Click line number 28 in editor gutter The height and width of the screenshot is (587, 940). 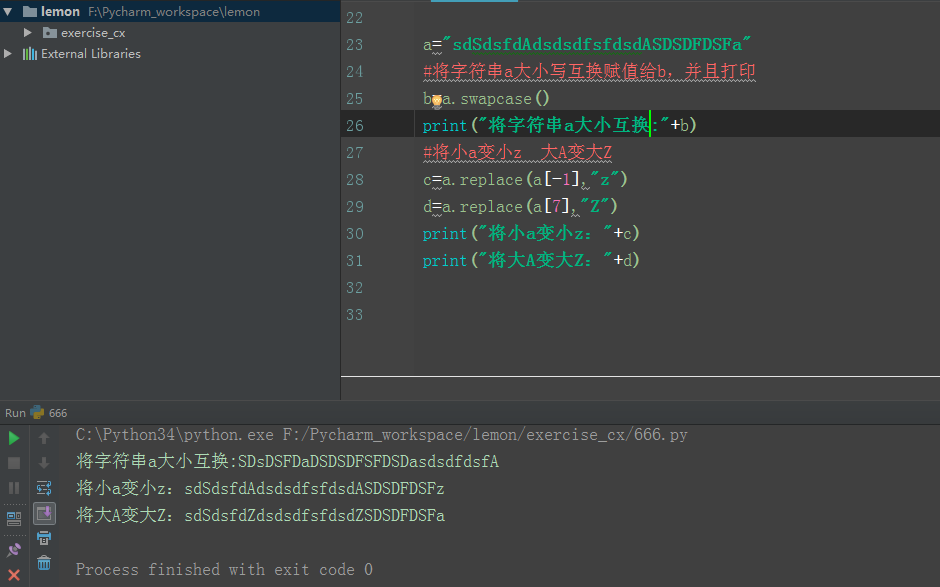pos(354,180)
